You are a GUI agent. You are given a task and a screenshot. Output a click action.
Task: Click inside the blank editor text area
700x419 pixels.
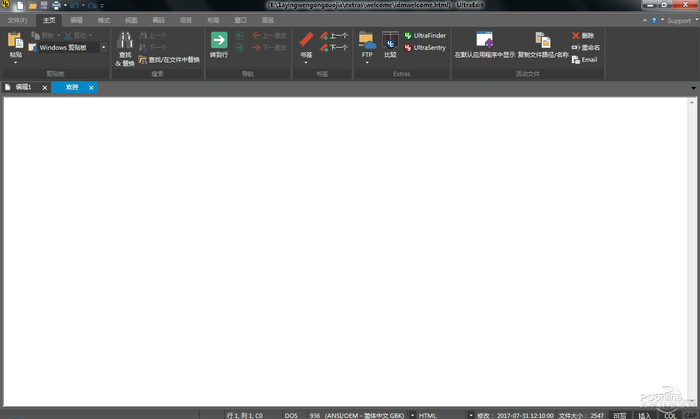point(350,250)
